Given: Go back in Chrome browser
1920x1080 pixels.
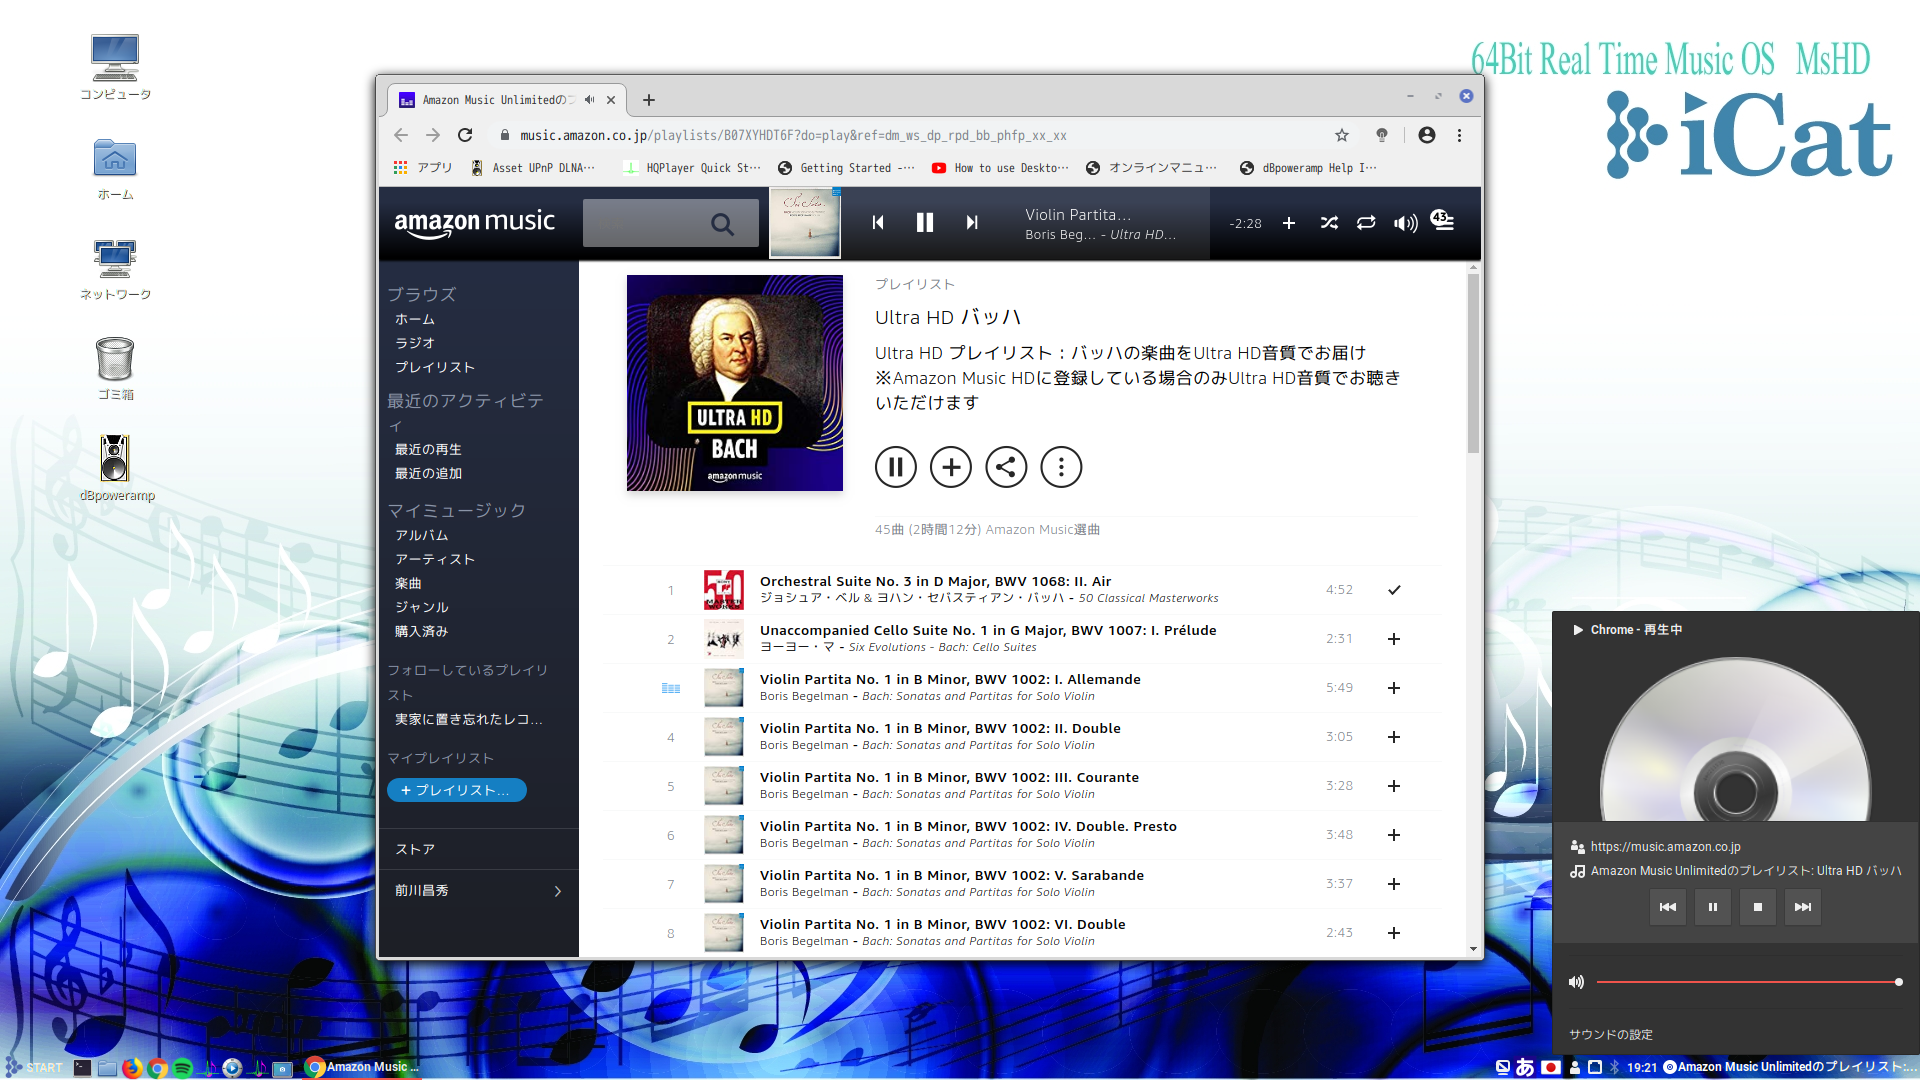Looking at the screenshot, I should pyautogui.click(x=401, y=135).
